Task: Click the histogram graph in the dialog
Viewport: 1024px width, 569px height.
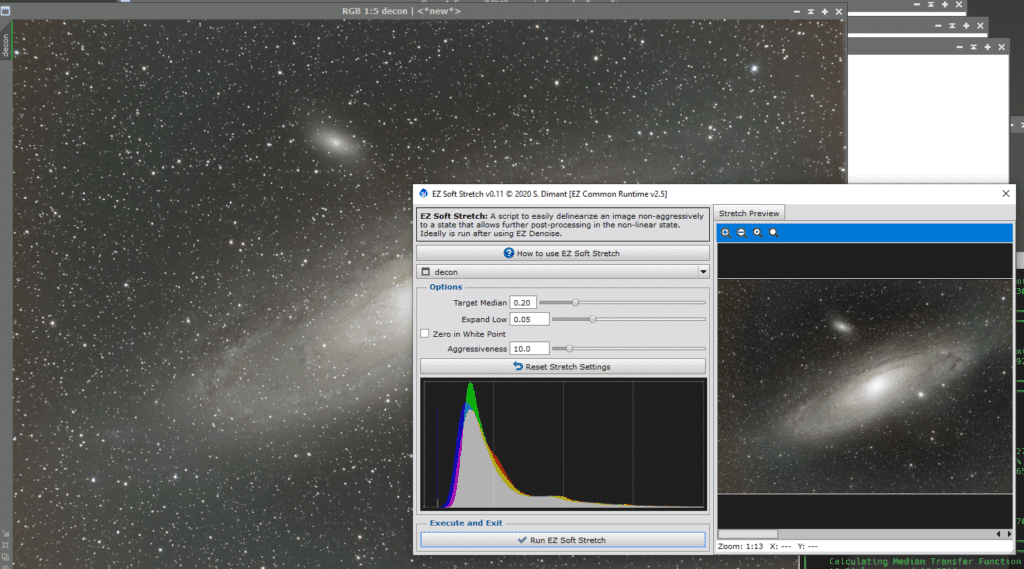Action: coord(563,444)
